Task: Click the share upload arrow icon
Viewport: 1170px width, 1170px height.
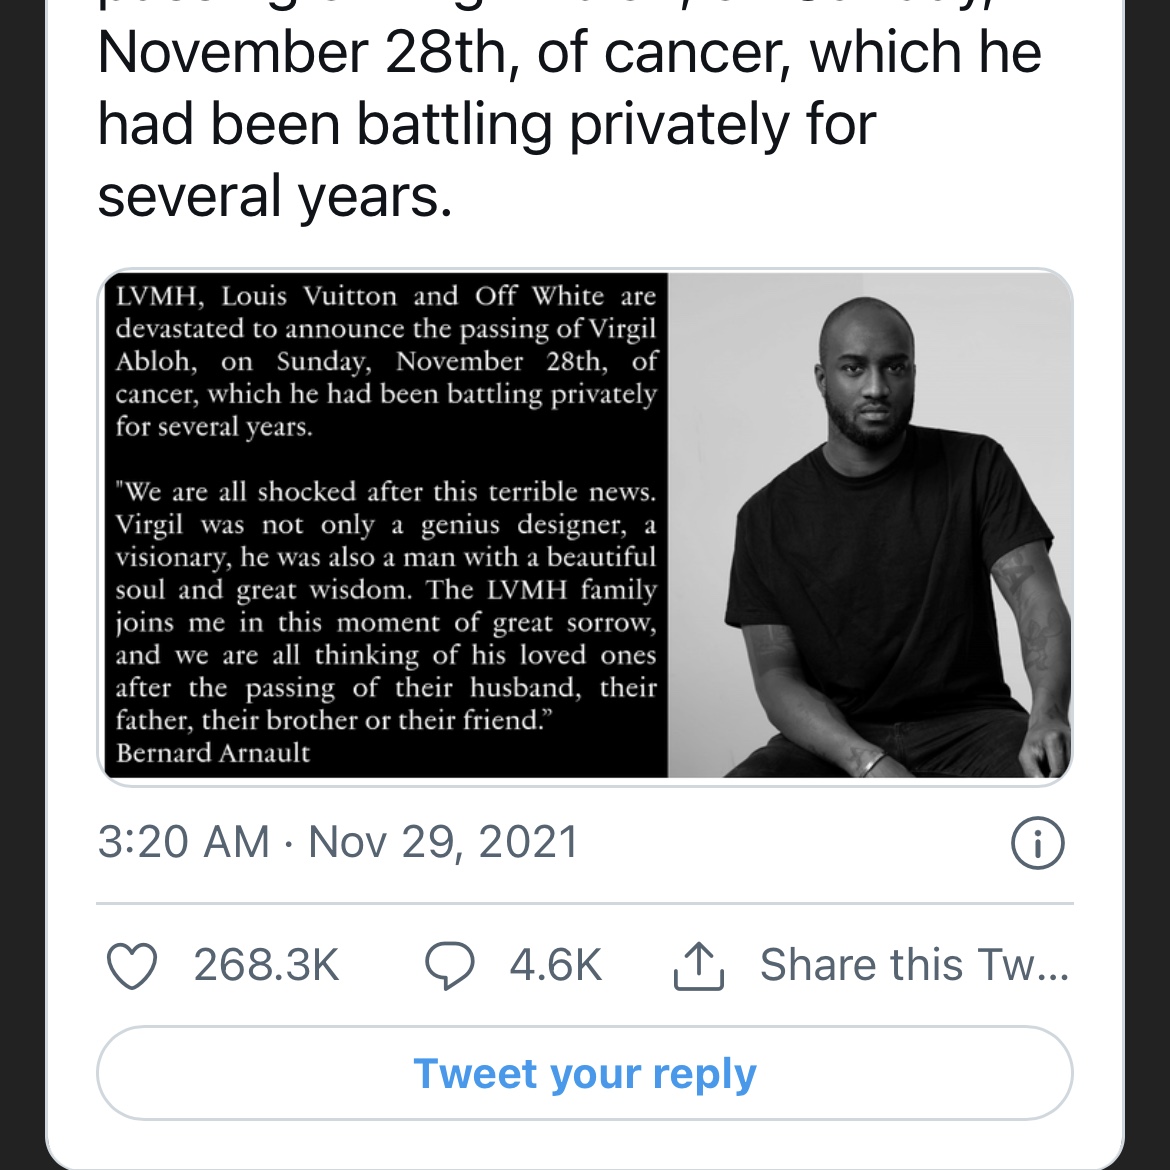Action: 698,966
